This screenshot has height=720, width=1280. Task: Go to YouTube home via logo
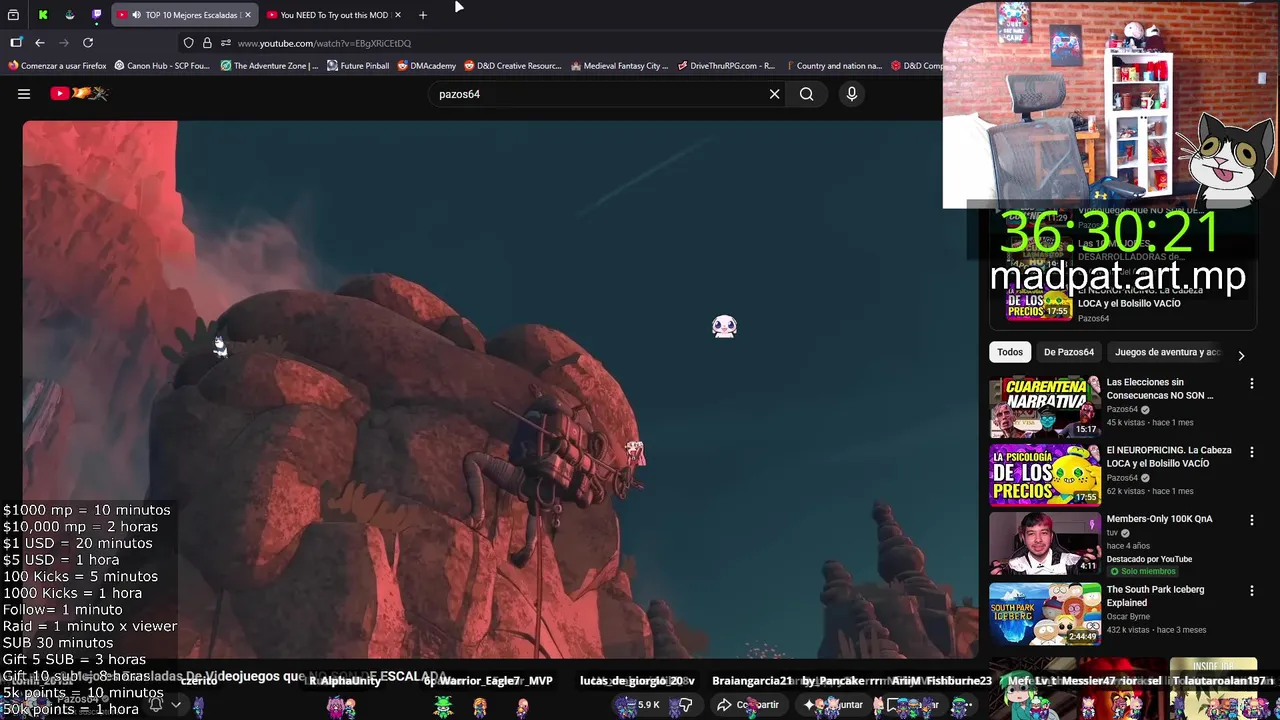click(79, 94)
